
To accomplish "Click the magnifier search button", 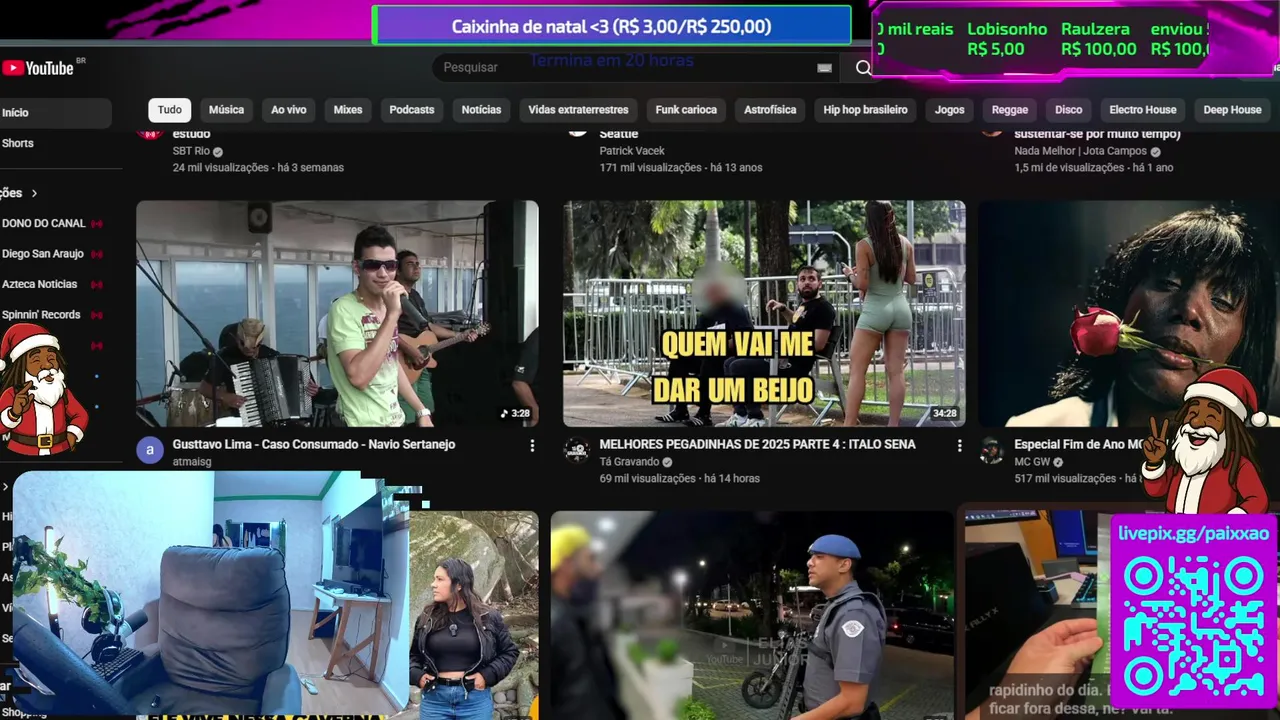I will [x=862, y=68].
